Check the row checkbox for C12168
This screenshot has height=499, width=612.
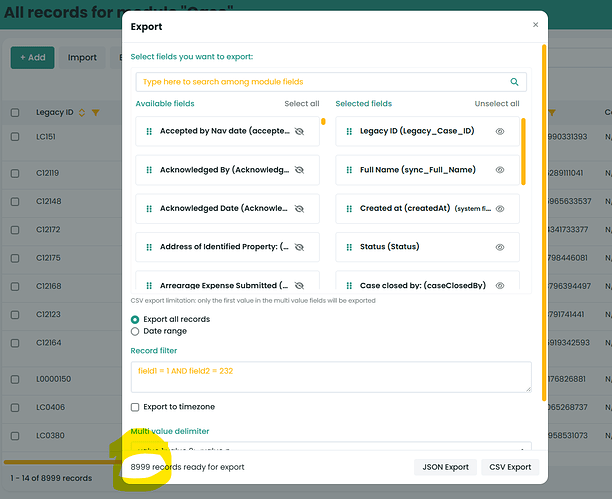(x=15, y=287)
